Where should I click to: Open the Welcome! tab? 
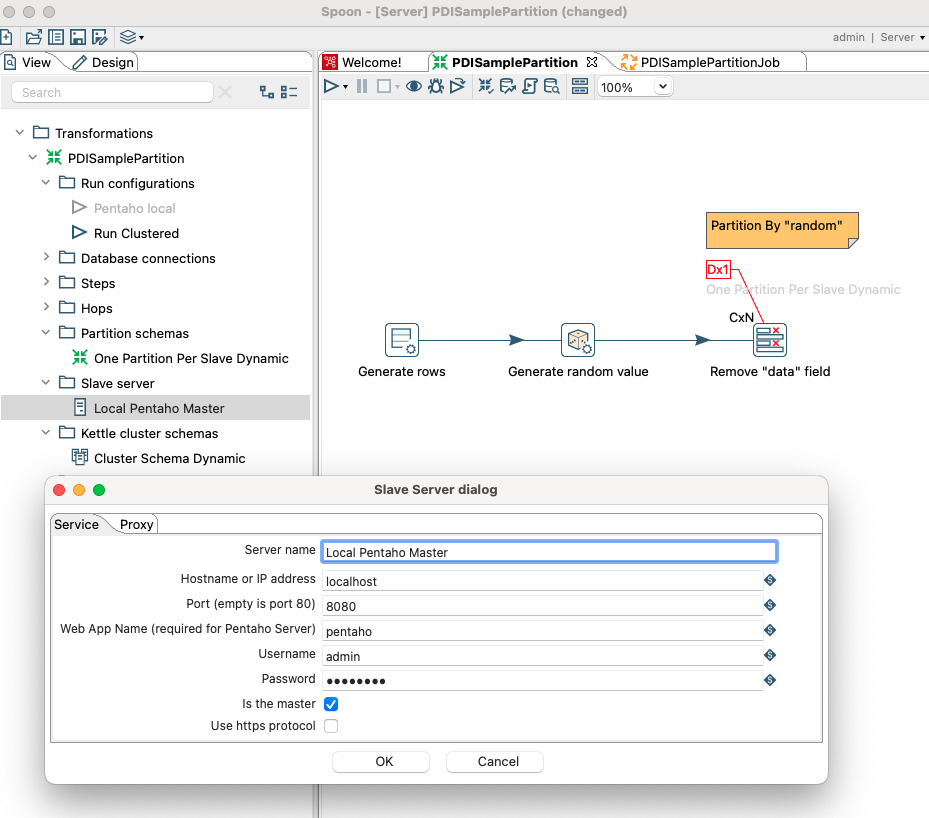[x=374, y=61]
